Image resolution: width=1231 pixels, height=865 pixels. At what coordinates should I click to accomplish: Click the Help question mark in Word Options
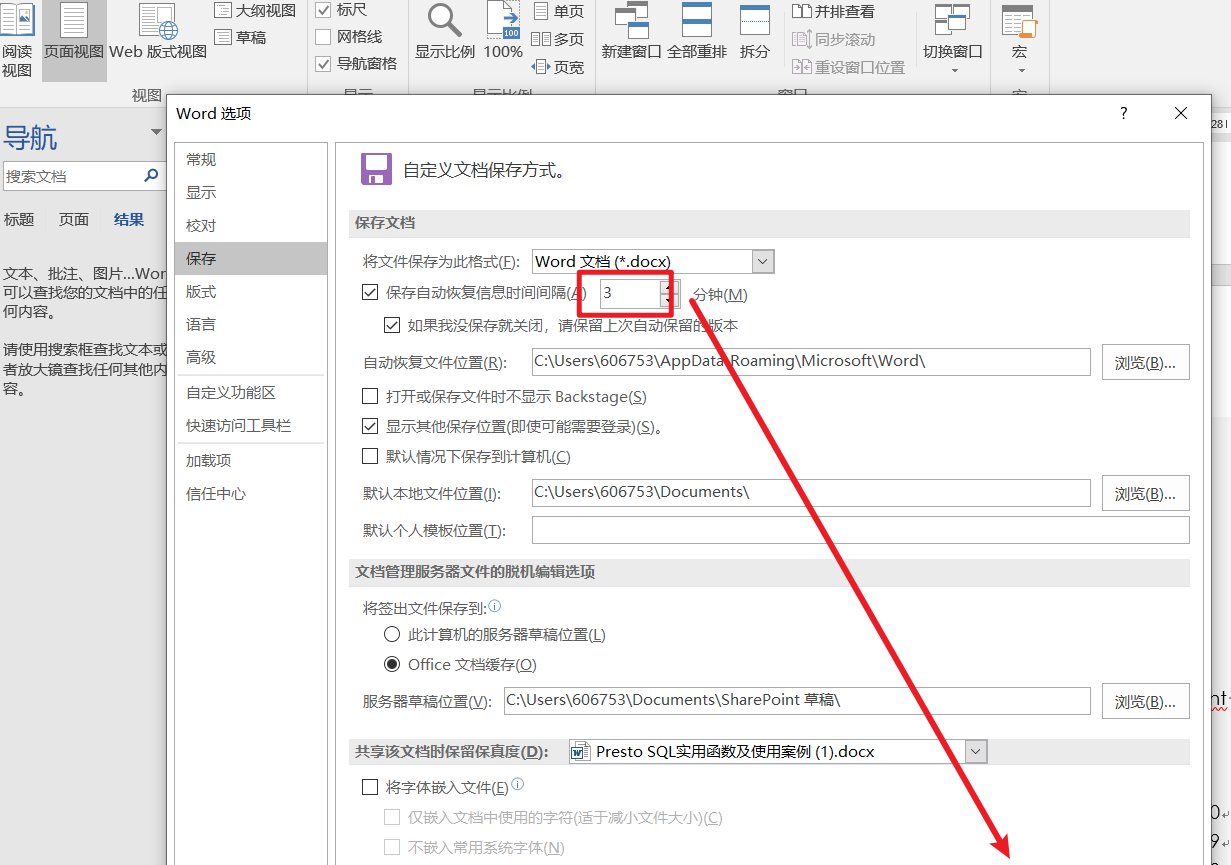[x=1124, y=114]
